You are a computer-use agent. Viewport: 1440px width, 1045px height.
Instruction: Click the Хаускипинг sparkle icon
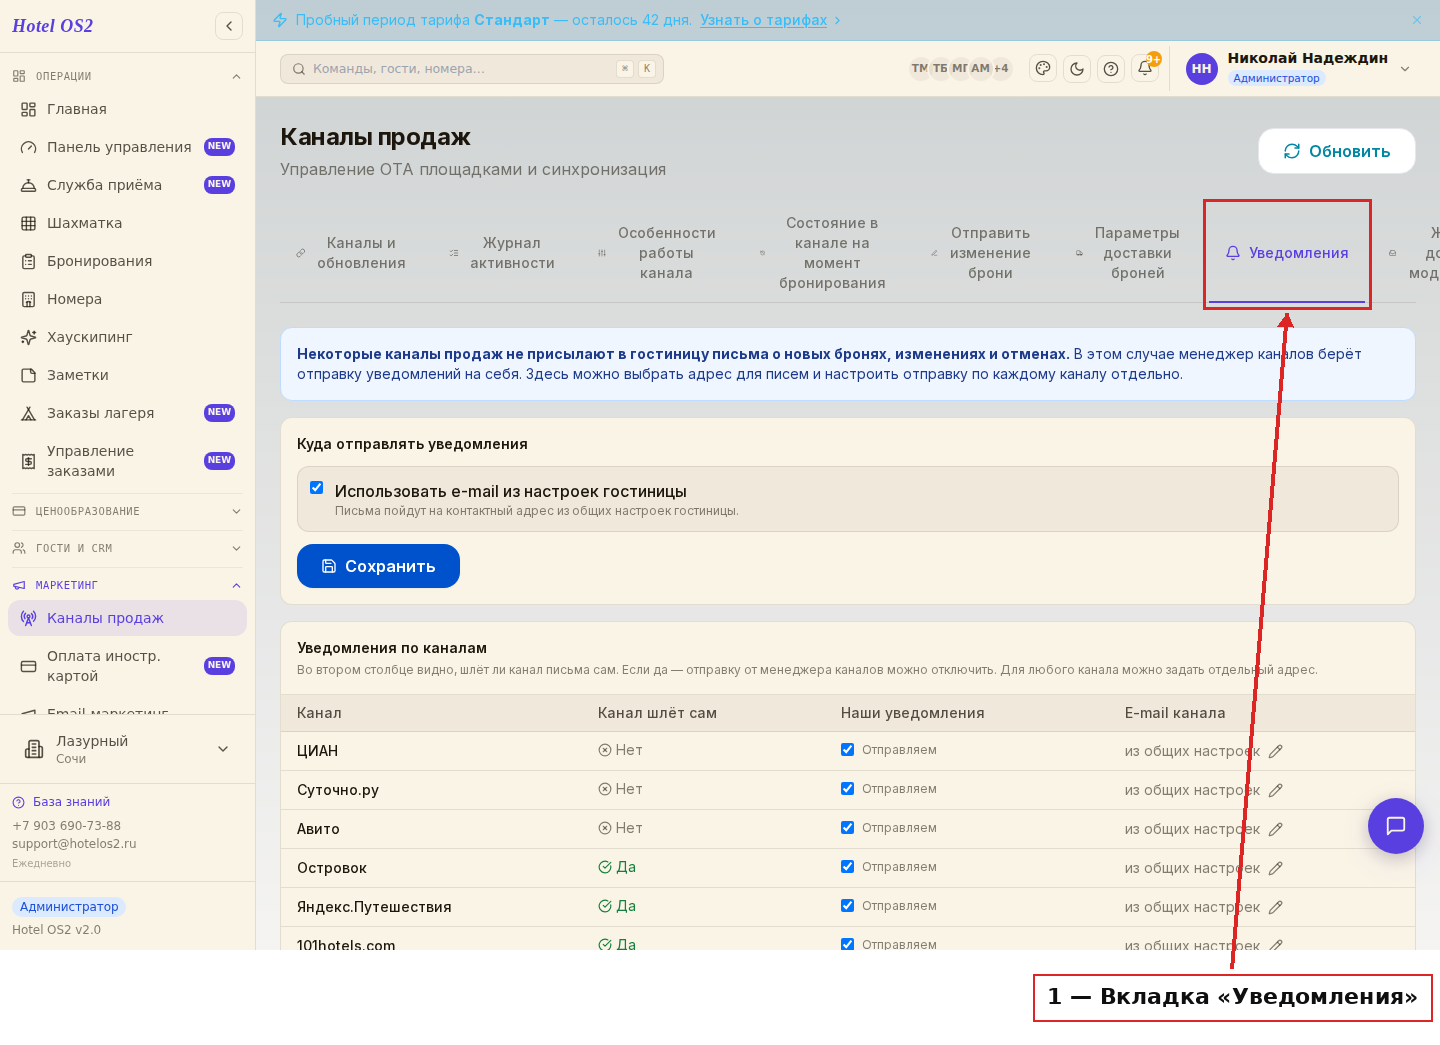click(28, 337)
